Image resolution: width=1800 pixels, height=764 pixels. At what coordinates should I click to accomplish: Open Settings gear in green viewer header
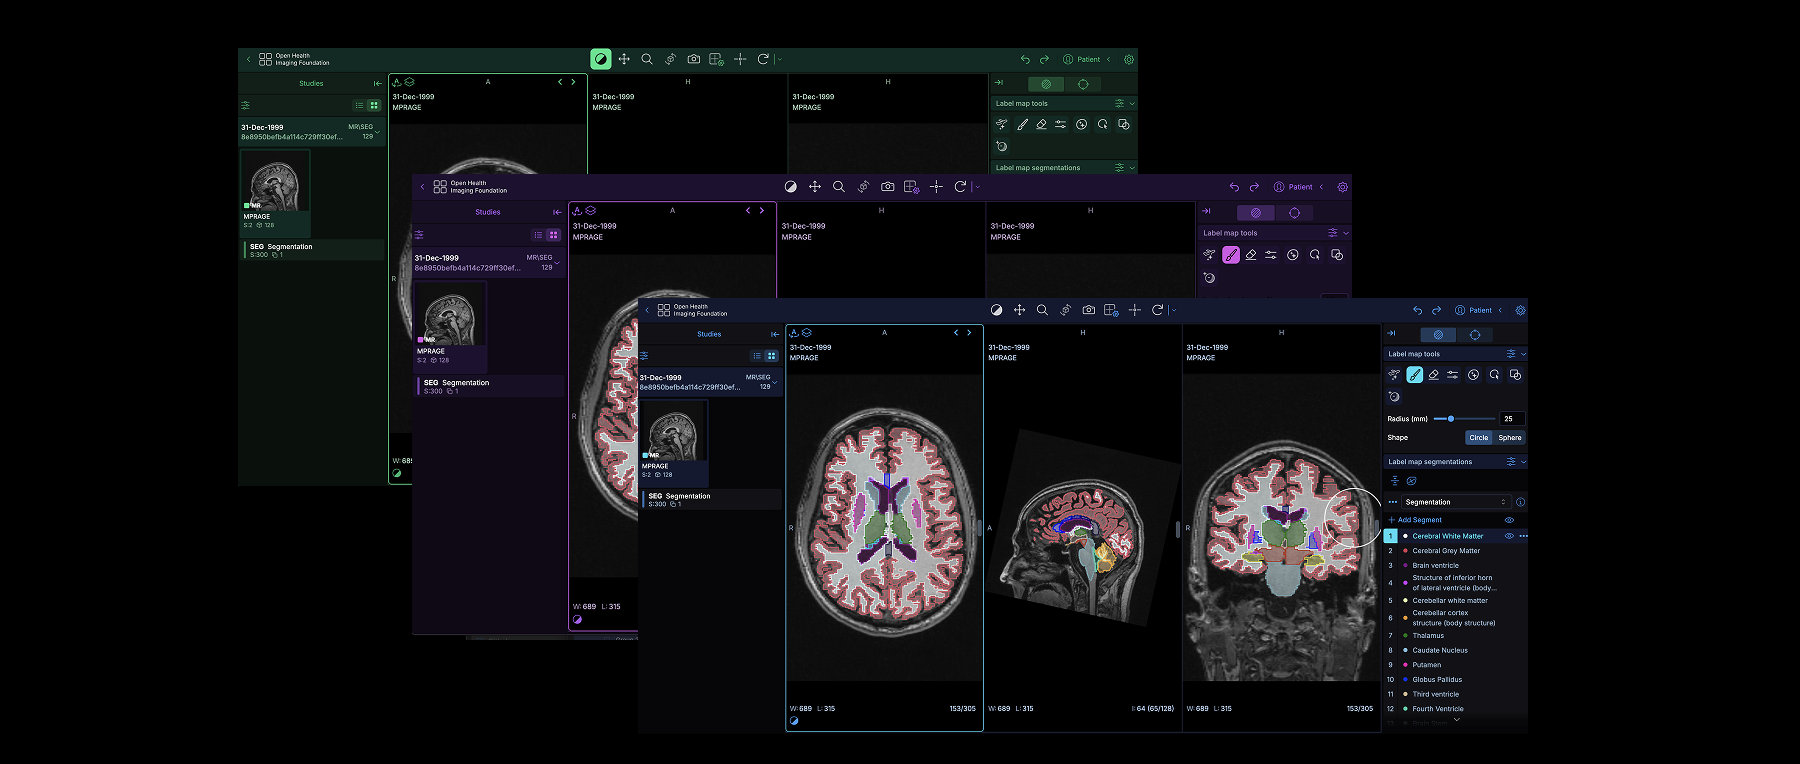(1129, 59)
